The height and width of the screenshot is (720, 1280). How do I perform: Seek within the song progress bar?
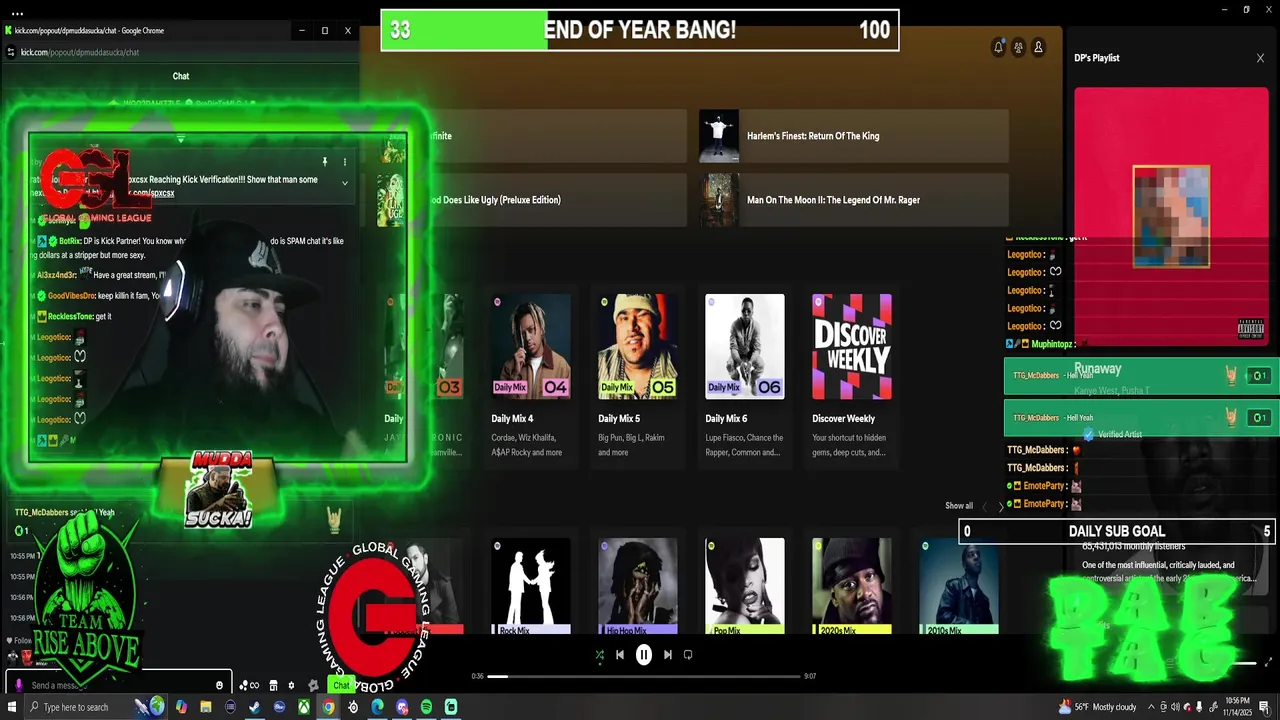pyautogui.click(x=645, y=676)
